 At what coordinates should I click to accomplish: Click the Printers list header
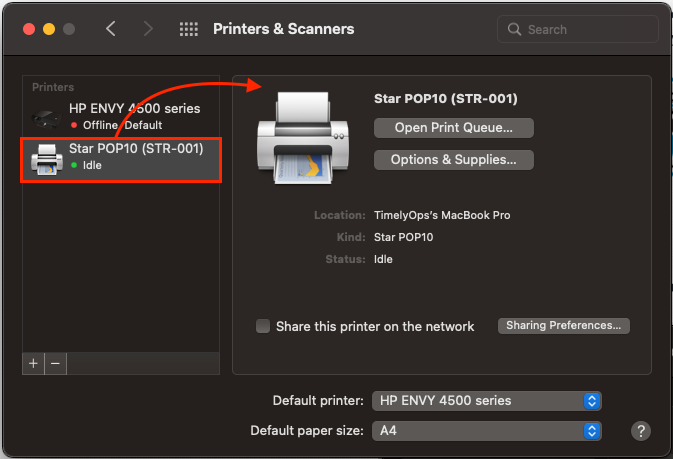53,87
